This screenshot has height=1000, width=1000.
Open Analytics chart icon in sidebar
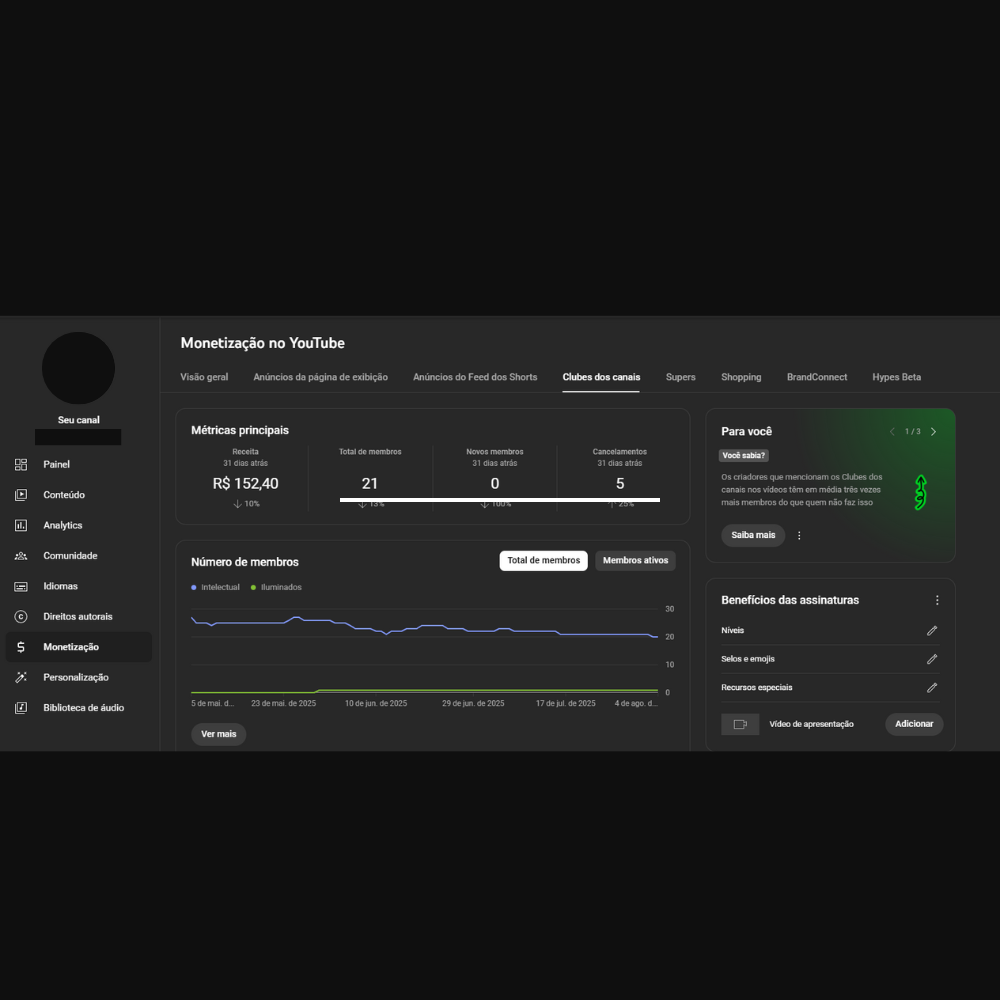(21, 525)
